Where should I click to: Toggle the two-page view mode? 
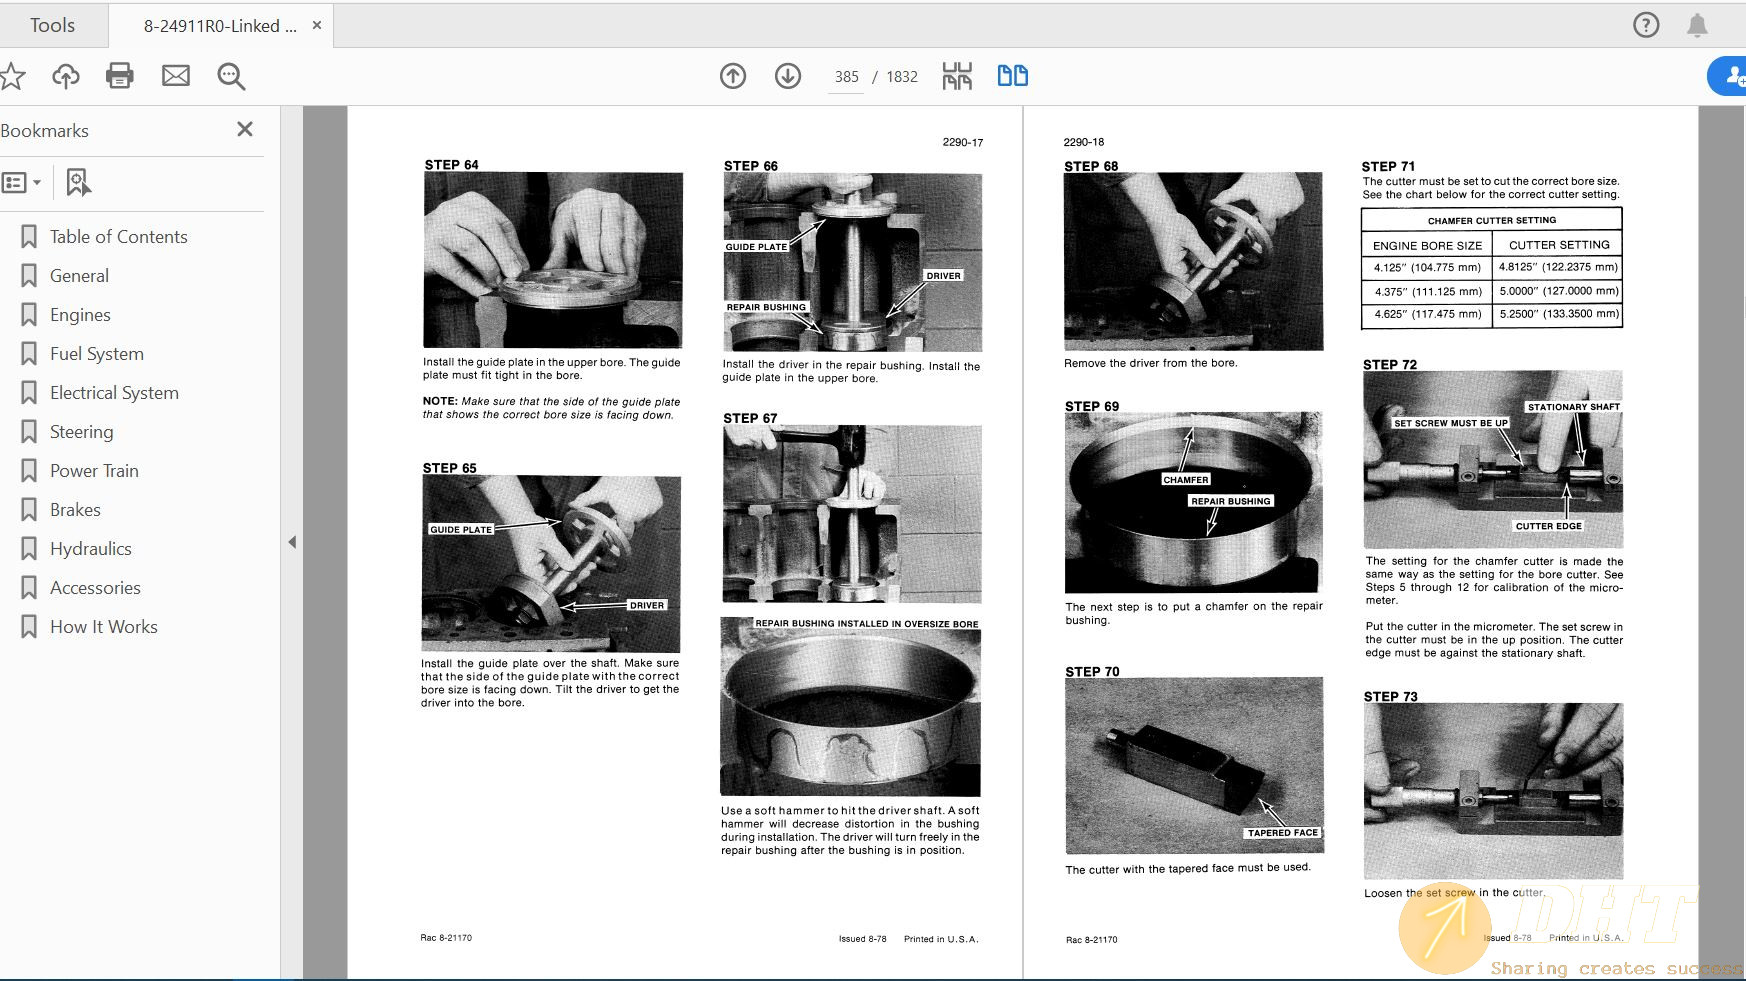pos(1012,76)
